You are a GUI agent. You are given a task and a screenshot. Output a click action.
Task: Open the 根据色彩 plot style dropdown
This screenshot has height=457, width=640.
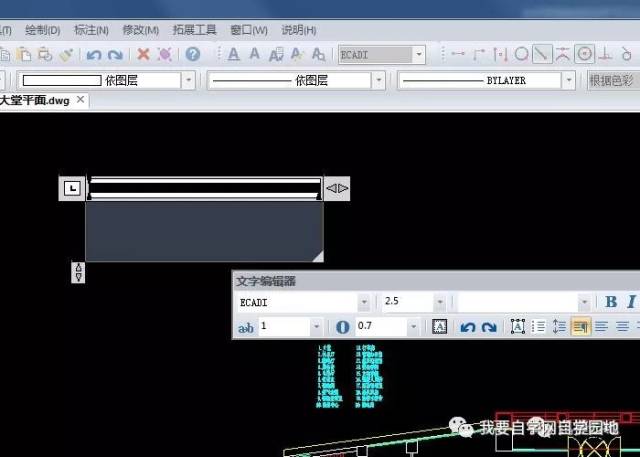coord(613,80)
